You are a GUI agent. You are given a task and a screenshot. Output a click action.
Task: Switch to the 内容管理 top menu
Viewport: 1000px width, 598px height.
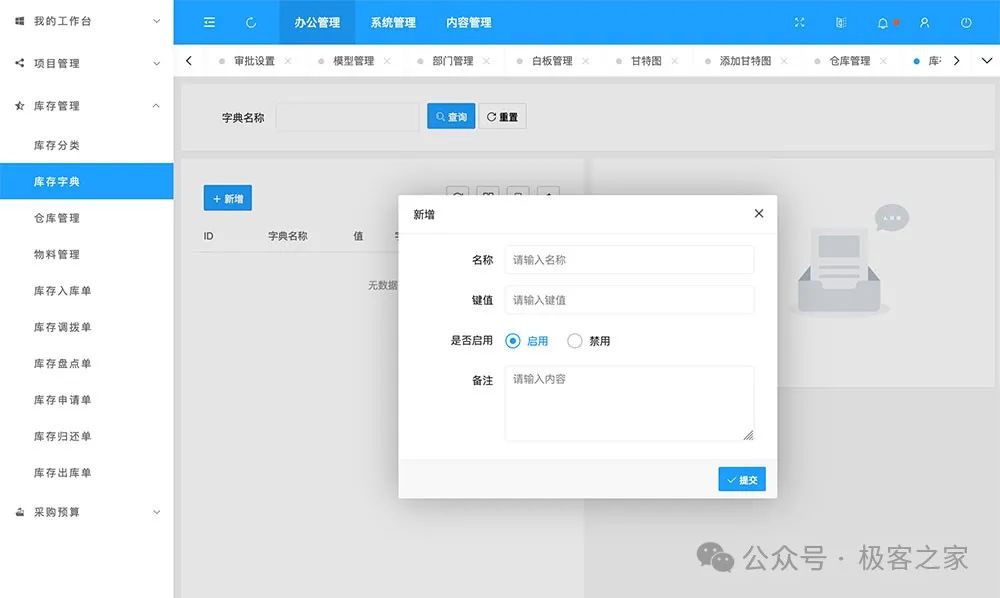pyautogui.click(x=469, y=22)
